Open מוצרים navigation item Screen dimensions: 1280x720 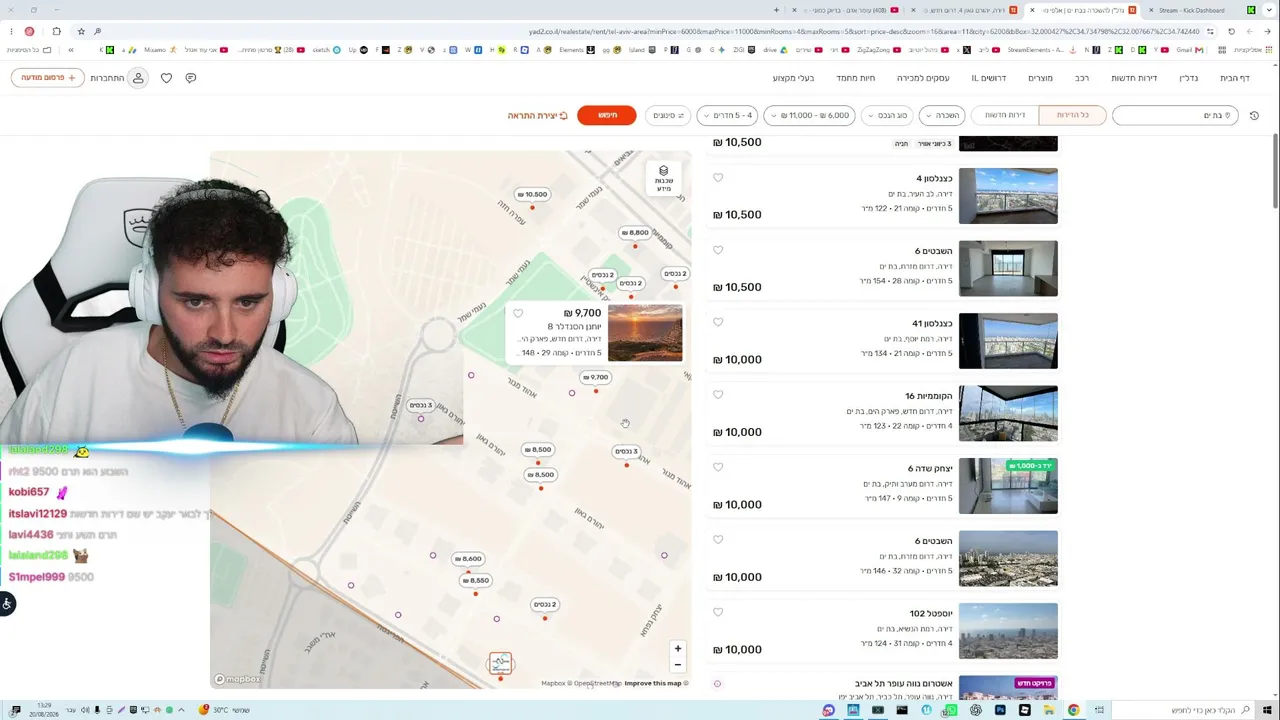click(x=1041, y=78)
